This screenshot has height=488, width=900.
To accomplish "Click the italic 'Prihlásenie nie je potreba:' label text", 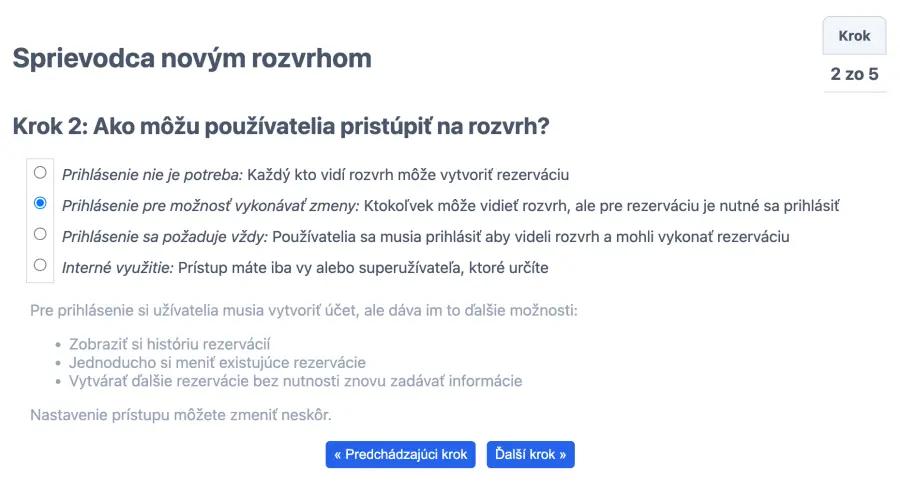I will click(153, 174).
